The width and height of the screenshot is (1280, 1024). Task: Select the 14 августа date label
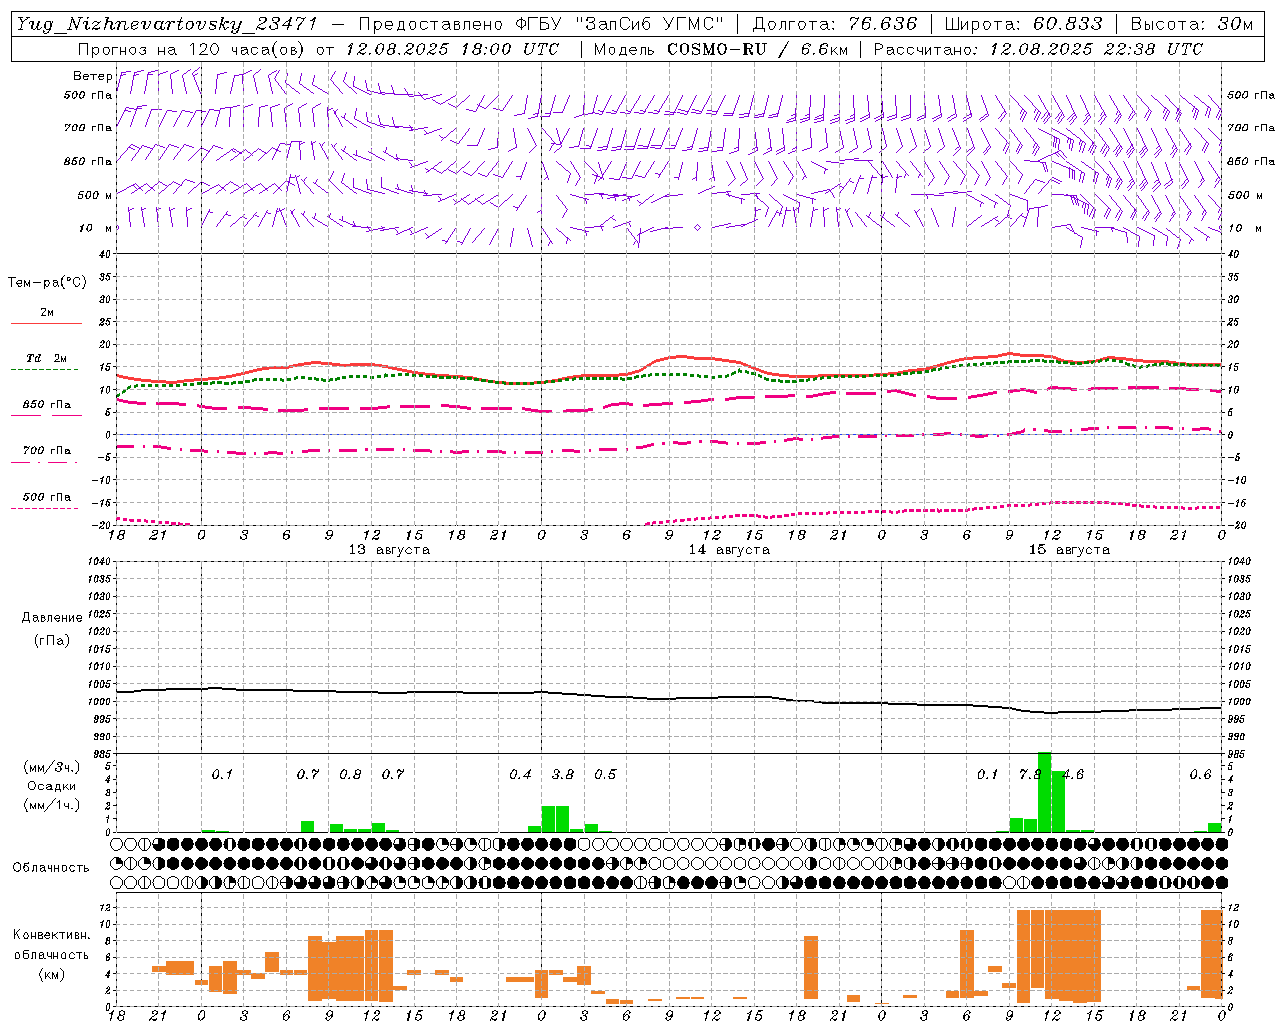click(x=729, y=550)
